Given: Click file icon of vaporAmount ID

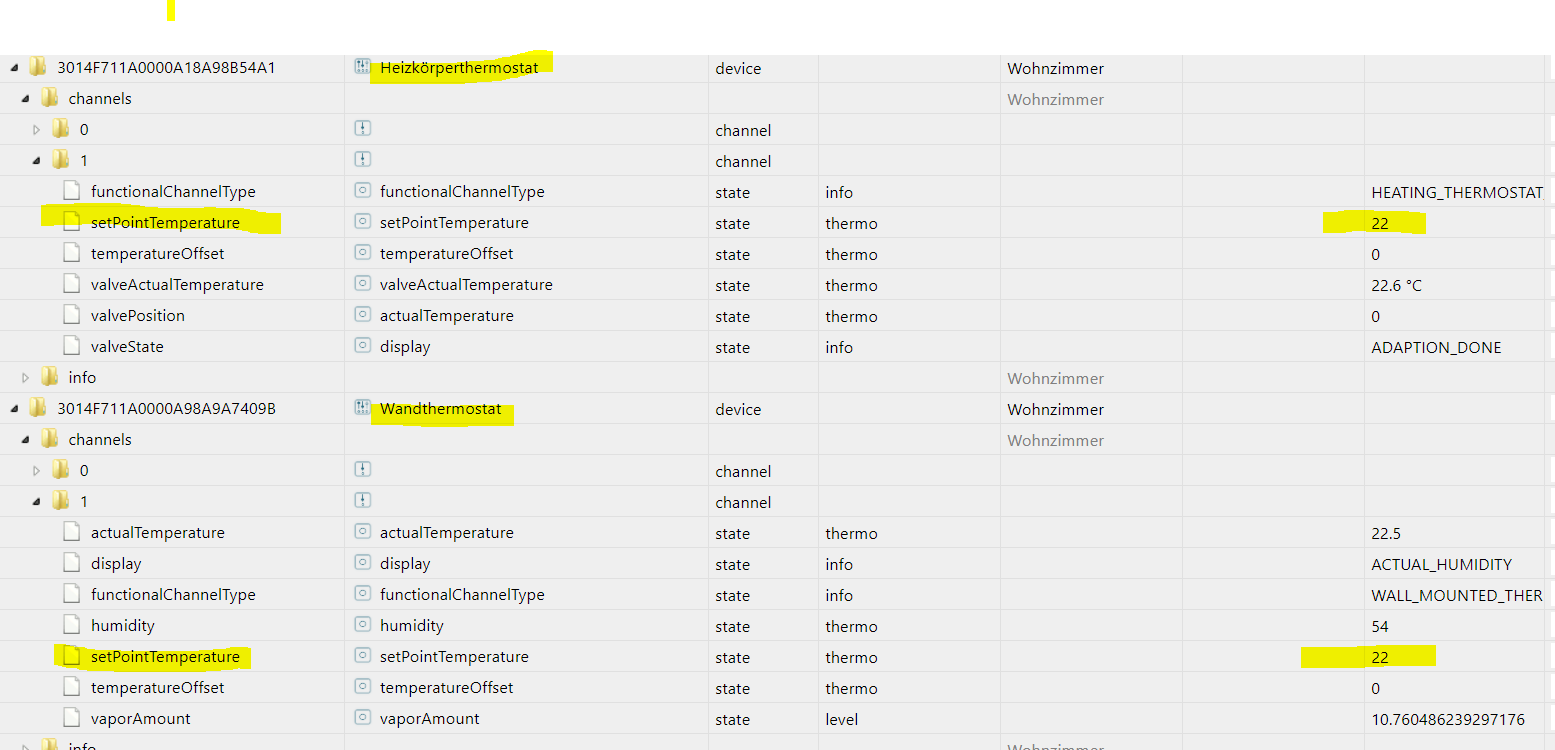Looking at the screenshot, I should tap(71, 718).
